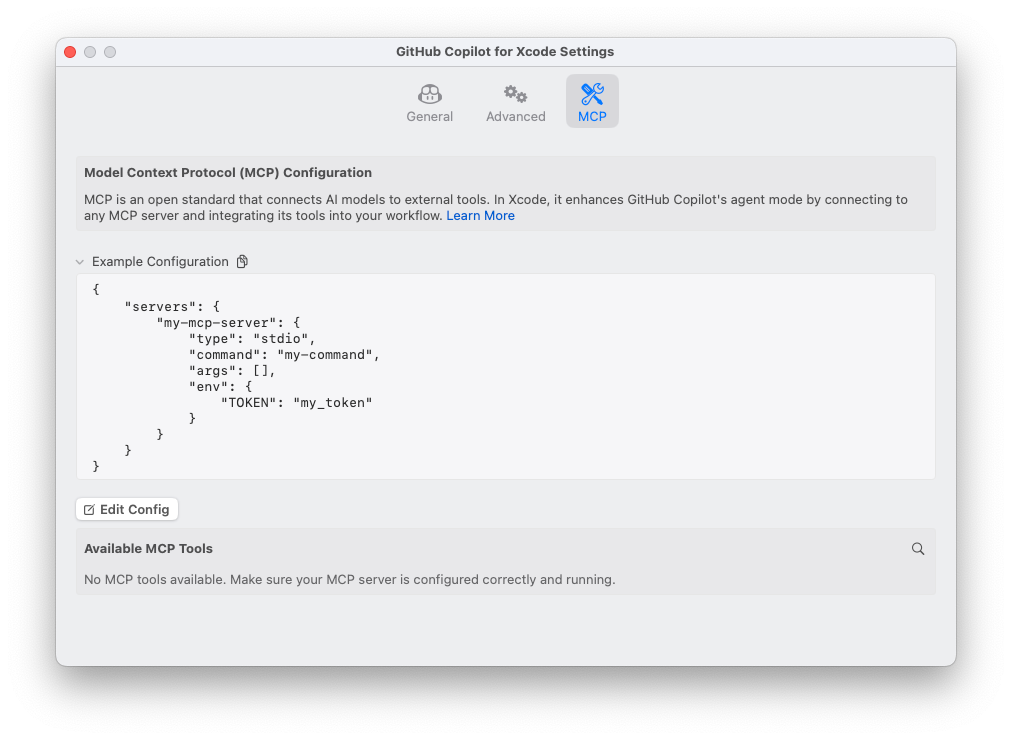Open the Learn More link
The image size is (1012, 740).
coord(480,215)
